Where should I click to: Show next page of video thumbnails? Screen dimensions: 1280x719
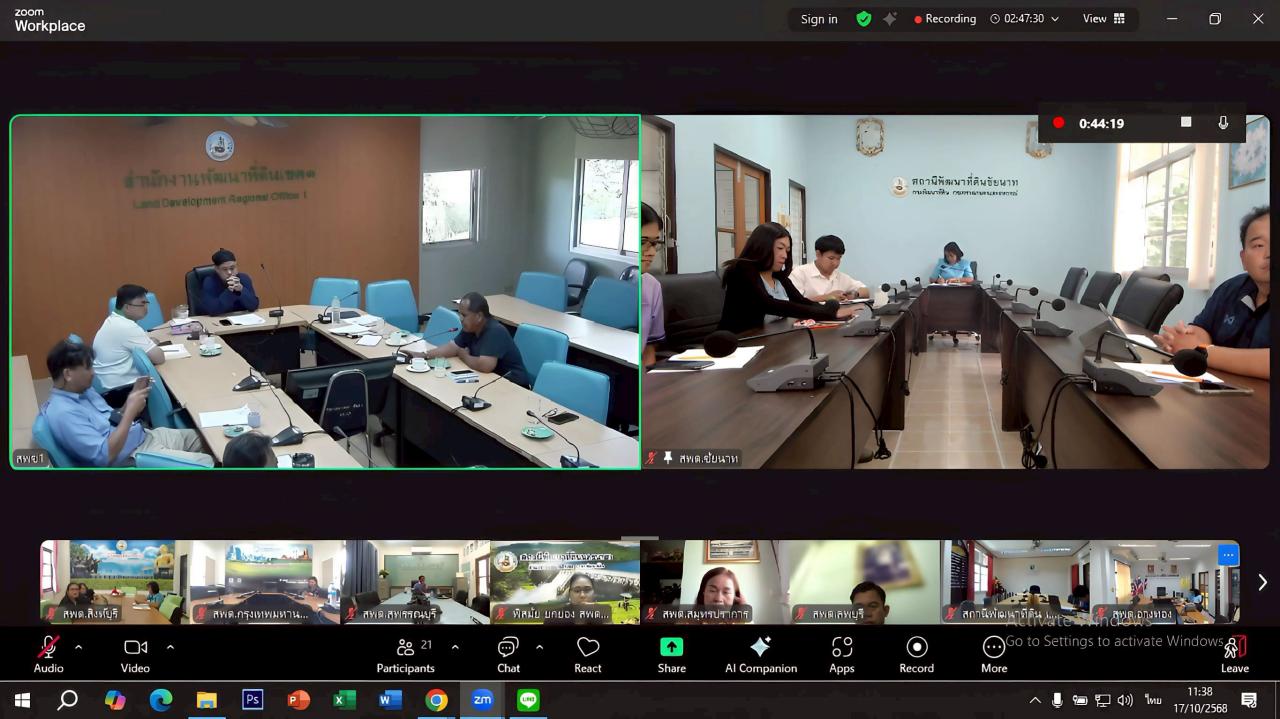coord(1262,582)
